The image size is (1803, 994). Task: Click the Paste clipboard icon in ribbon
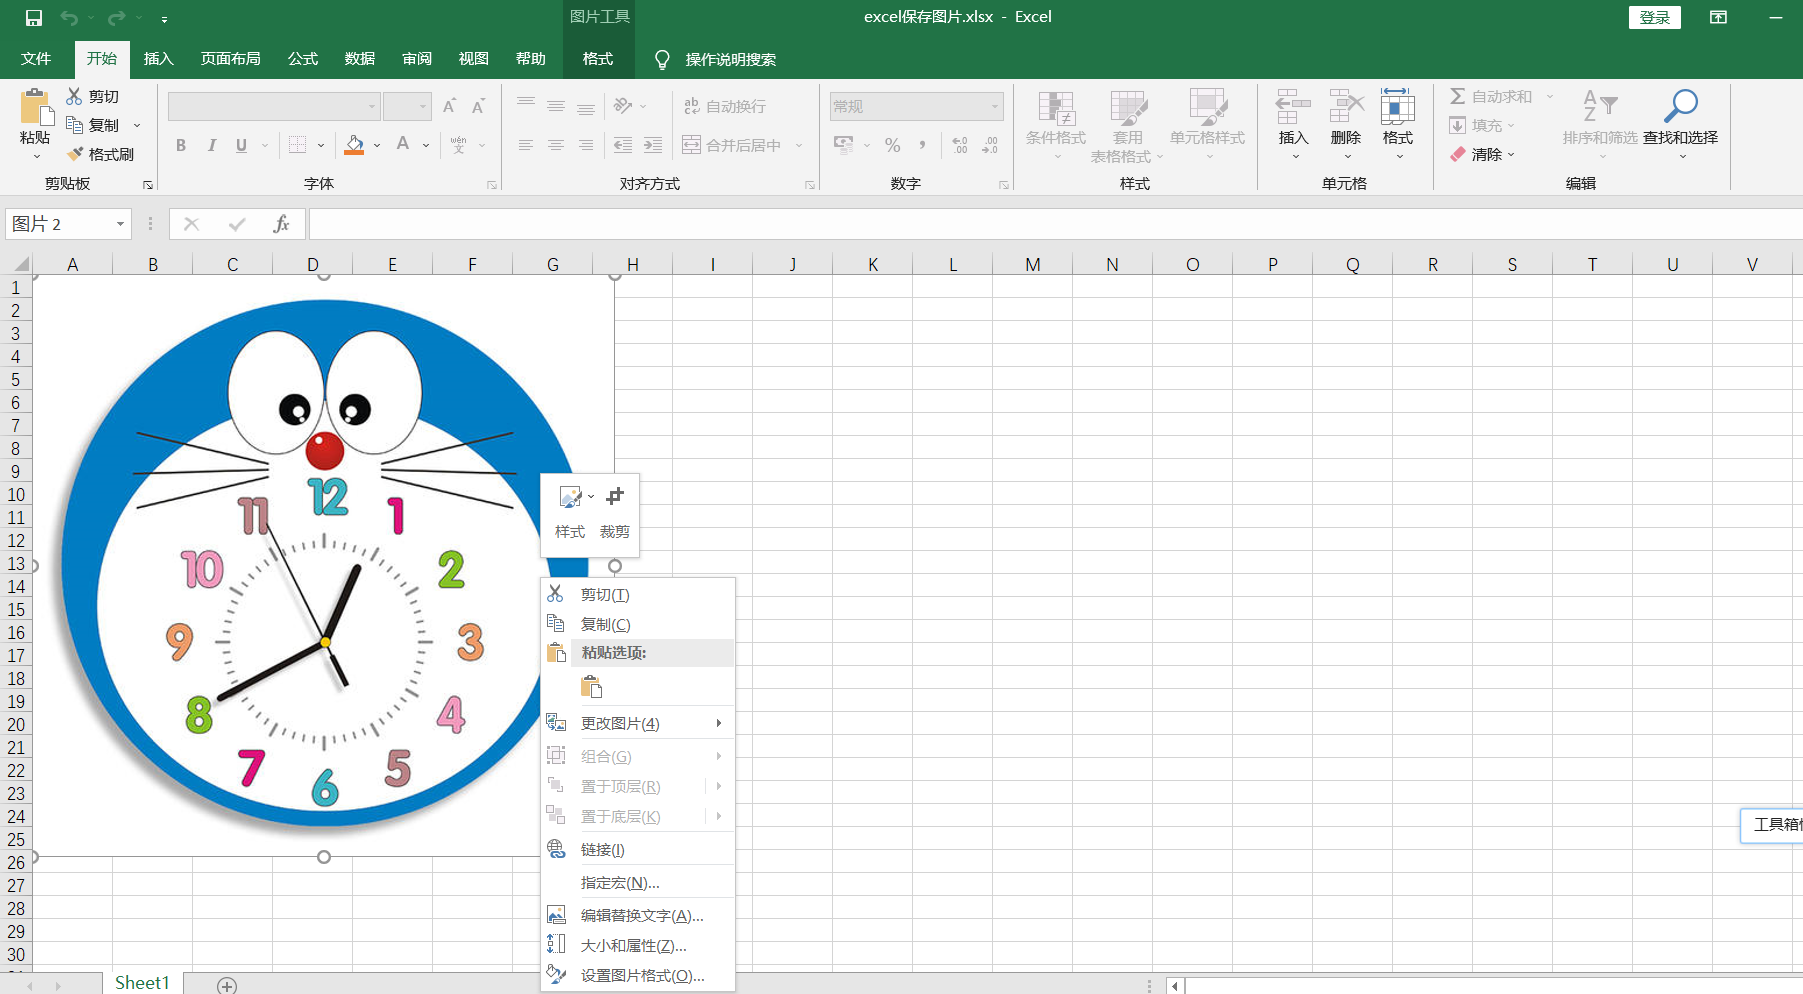pos(35,107)
